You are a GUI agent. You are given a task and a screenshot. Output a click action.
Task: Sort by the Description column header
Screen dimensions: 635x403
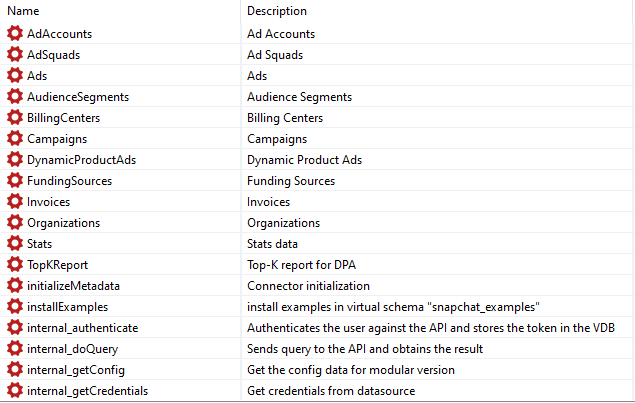click(x=276, y=11)
